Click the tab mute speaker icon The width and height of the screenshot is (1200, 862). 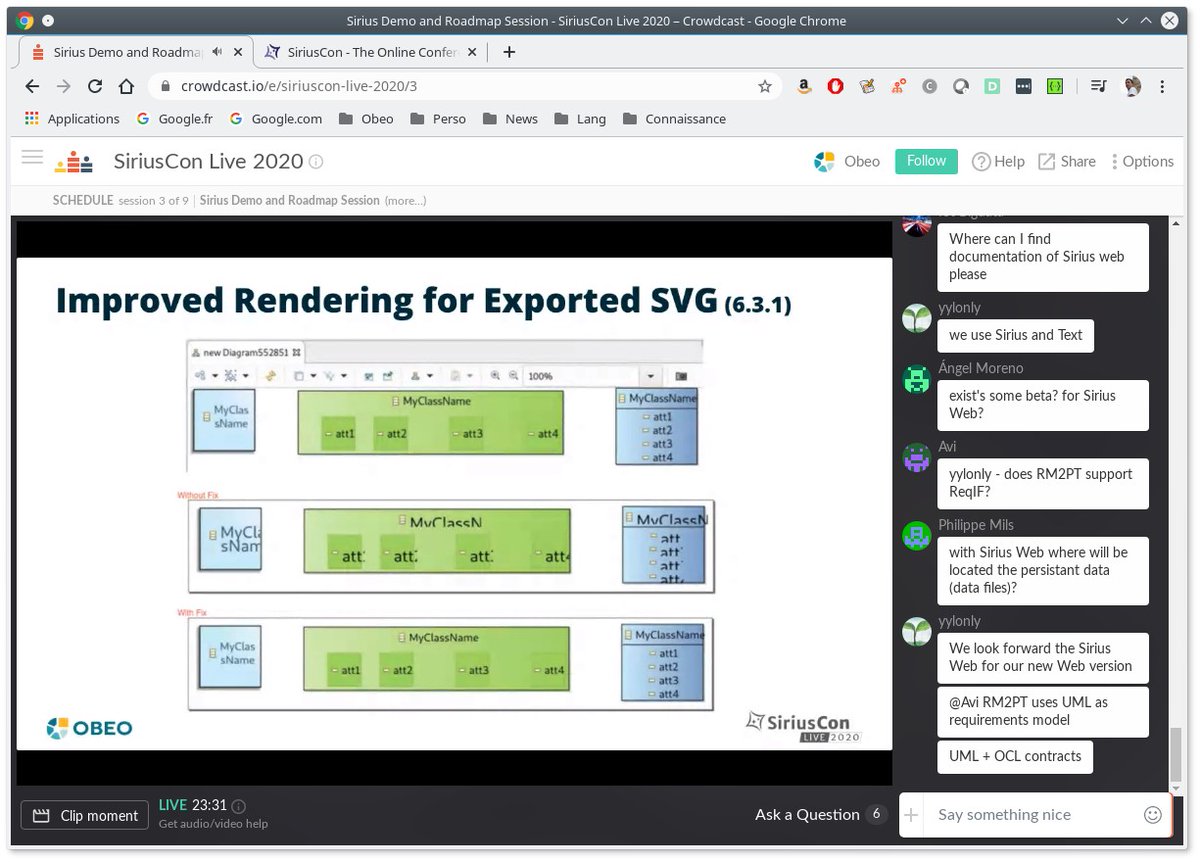click(217, 52)
